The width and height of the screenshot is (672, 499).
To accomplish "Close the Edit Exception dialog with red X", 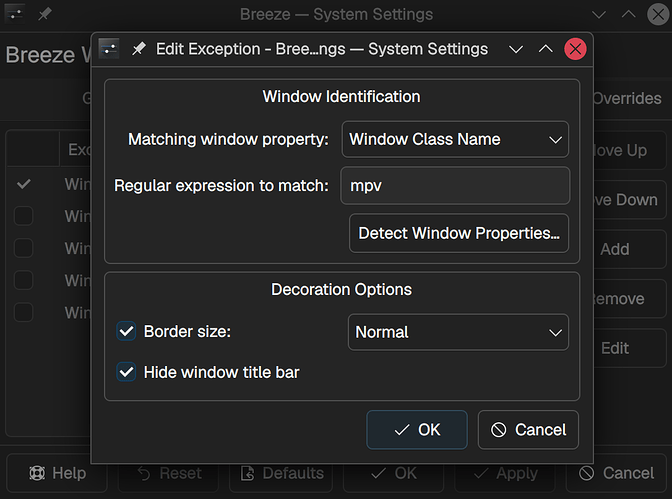I will [x=575, y=49].
